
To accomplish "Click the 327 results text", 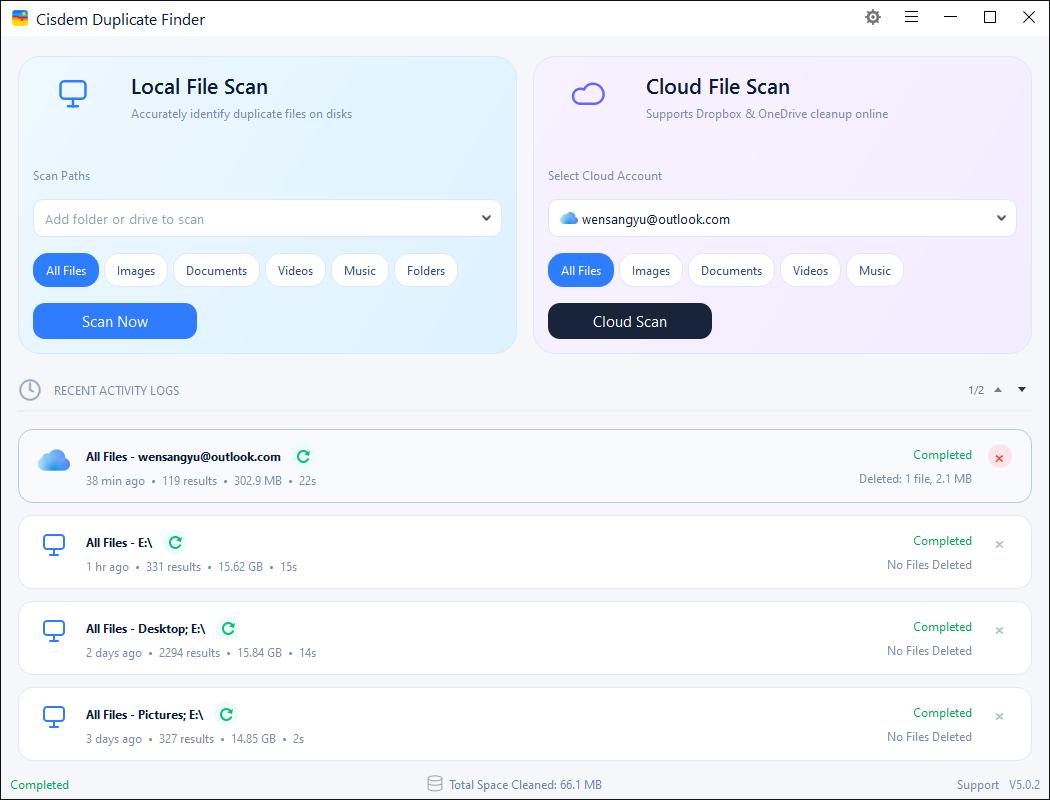I will coord(186,738).
